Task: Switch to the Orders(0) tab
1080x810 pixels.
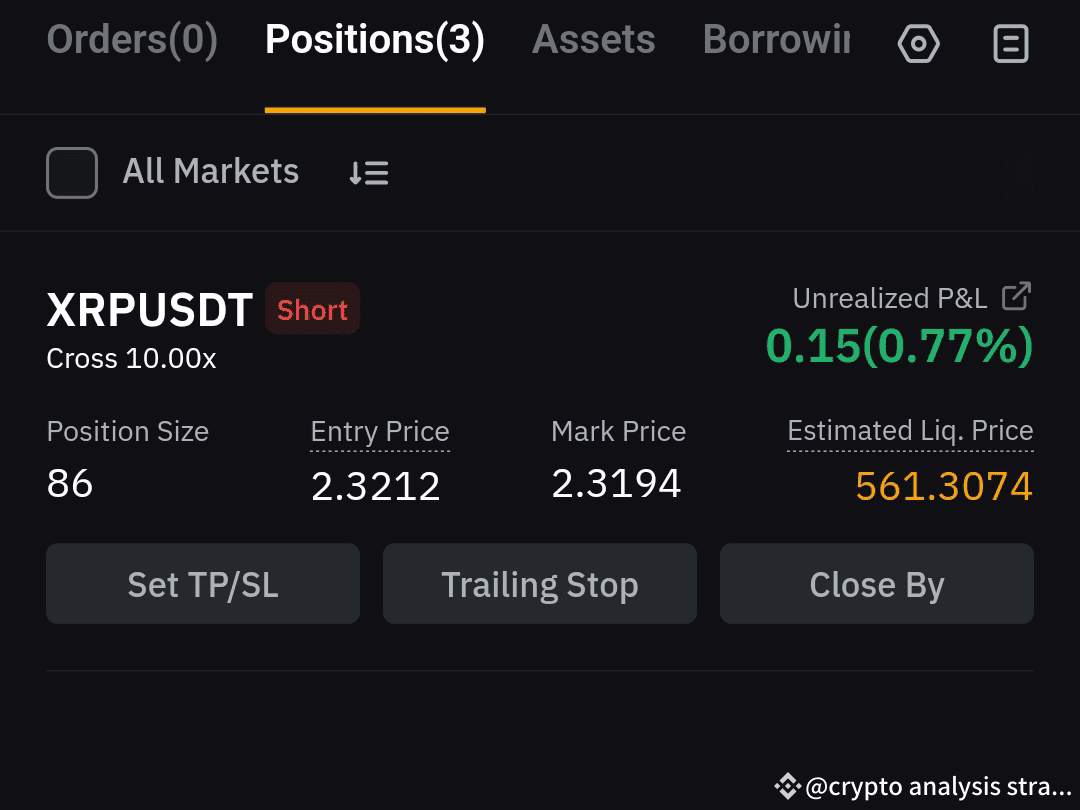Action: coord(132,39)
